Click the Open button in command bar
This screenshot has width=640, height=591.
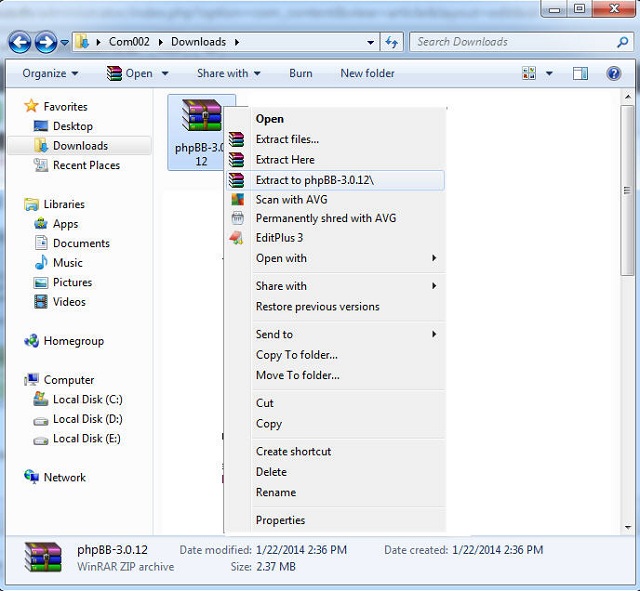point(129,73)
